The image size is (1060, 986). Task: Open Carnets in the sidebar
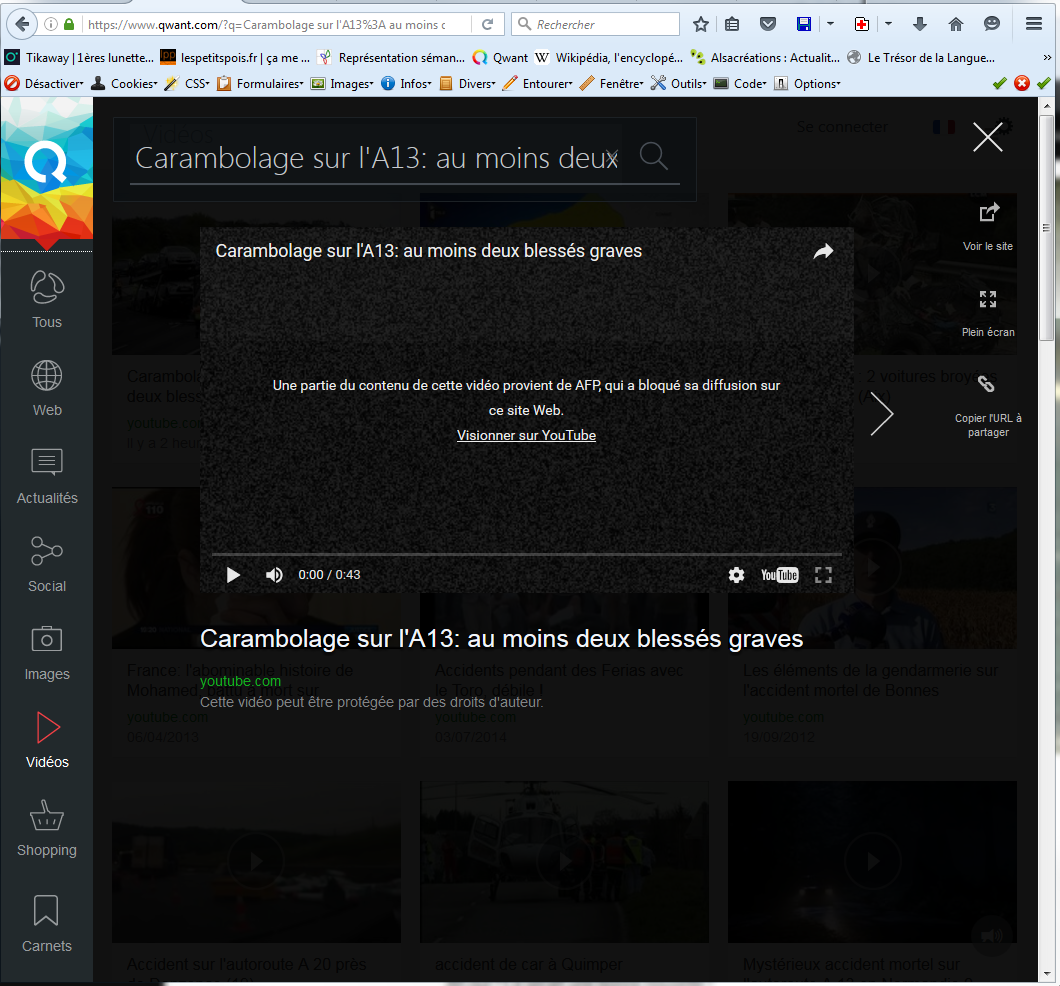pos(47,924)
